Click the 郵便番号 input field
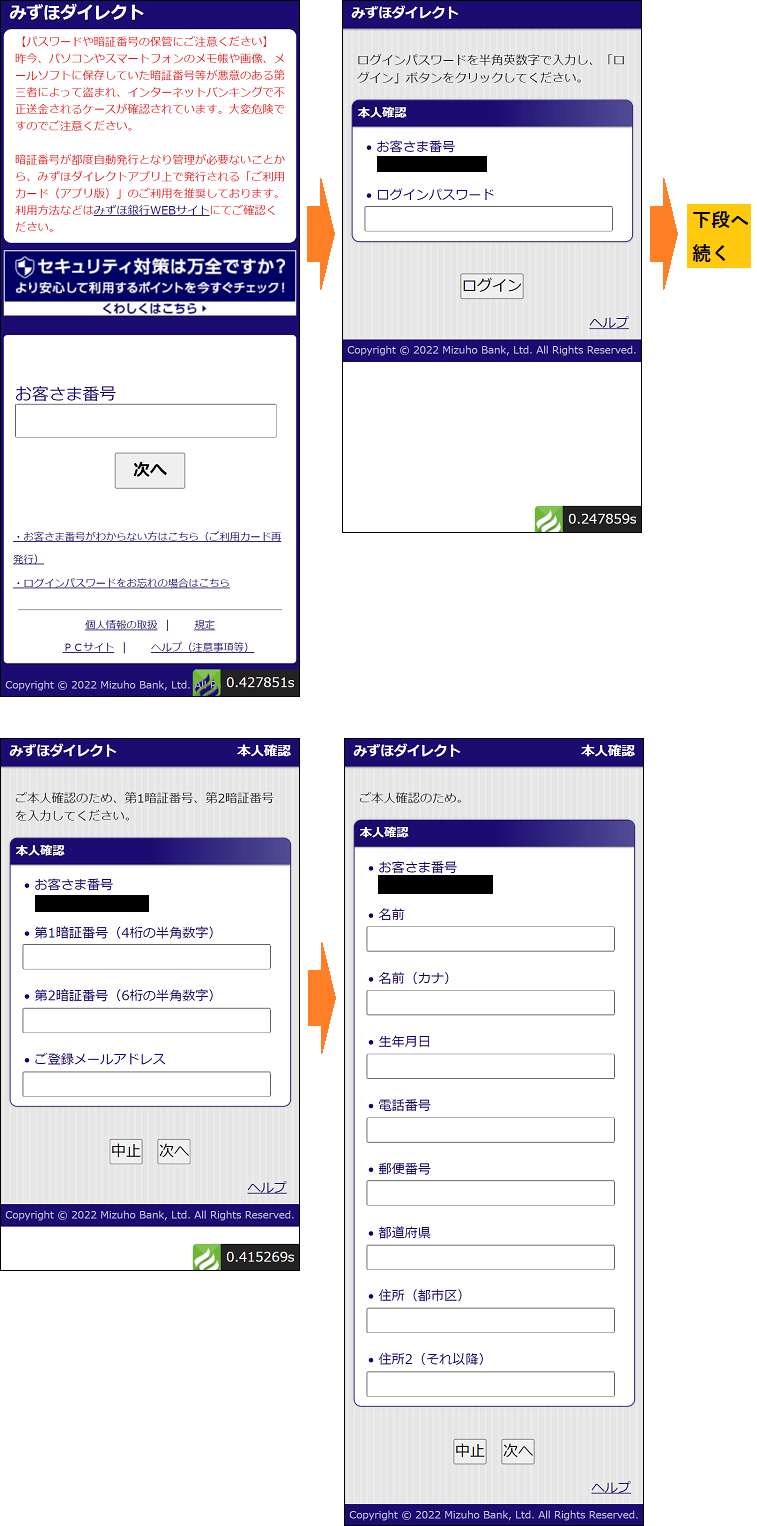Image resolution: width=757 pixels, height=1526 pixels. (x=490, y=1193)
